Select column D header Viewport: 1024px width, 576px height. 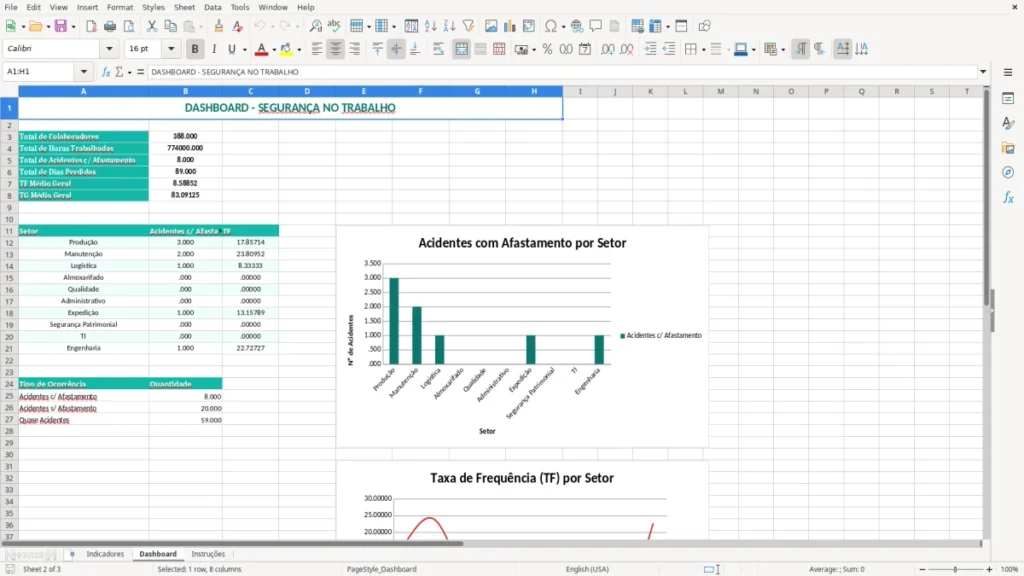(307, 91)
